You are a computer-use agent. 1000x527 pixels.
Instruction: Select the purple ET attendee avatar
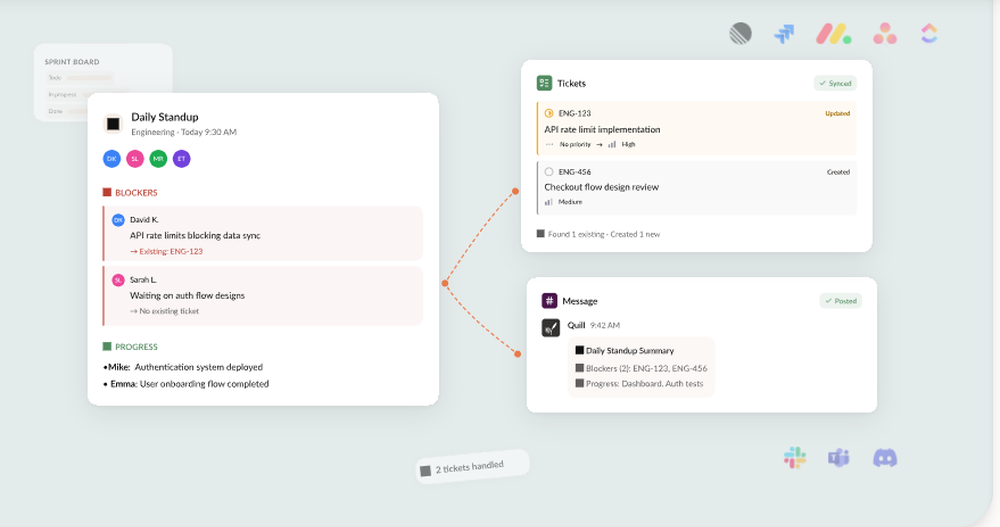(182, 159)
